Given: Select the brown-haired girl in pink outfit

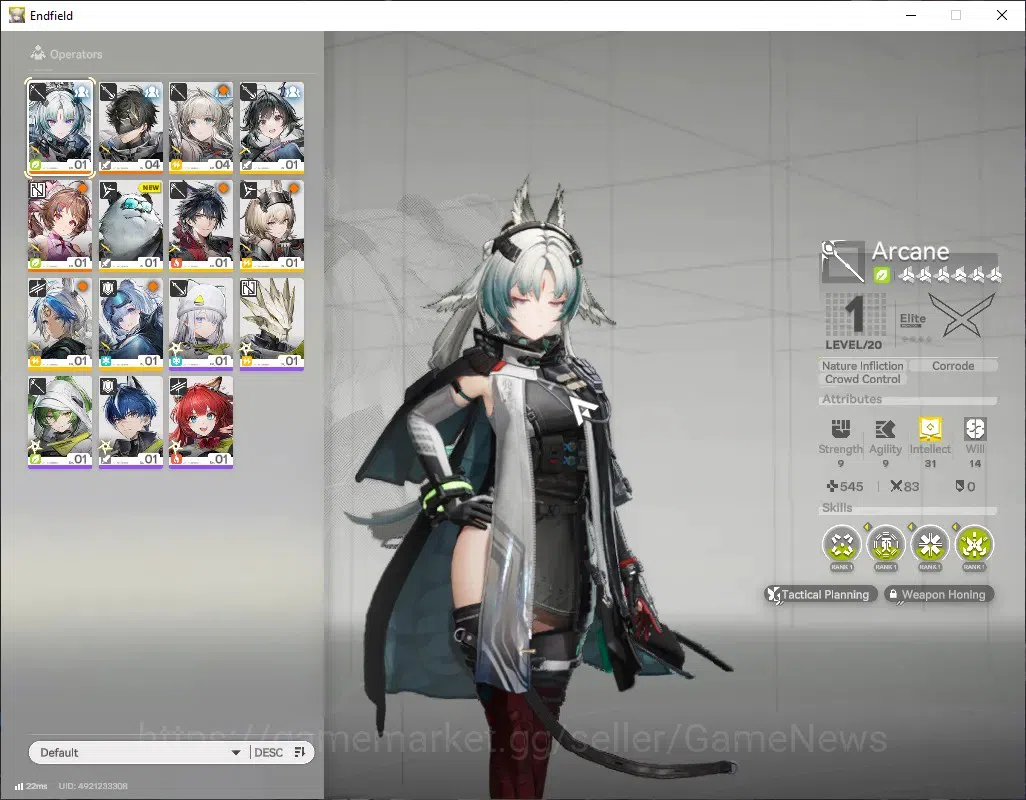Looking at the screenshot, I should [x=60, y=226].
